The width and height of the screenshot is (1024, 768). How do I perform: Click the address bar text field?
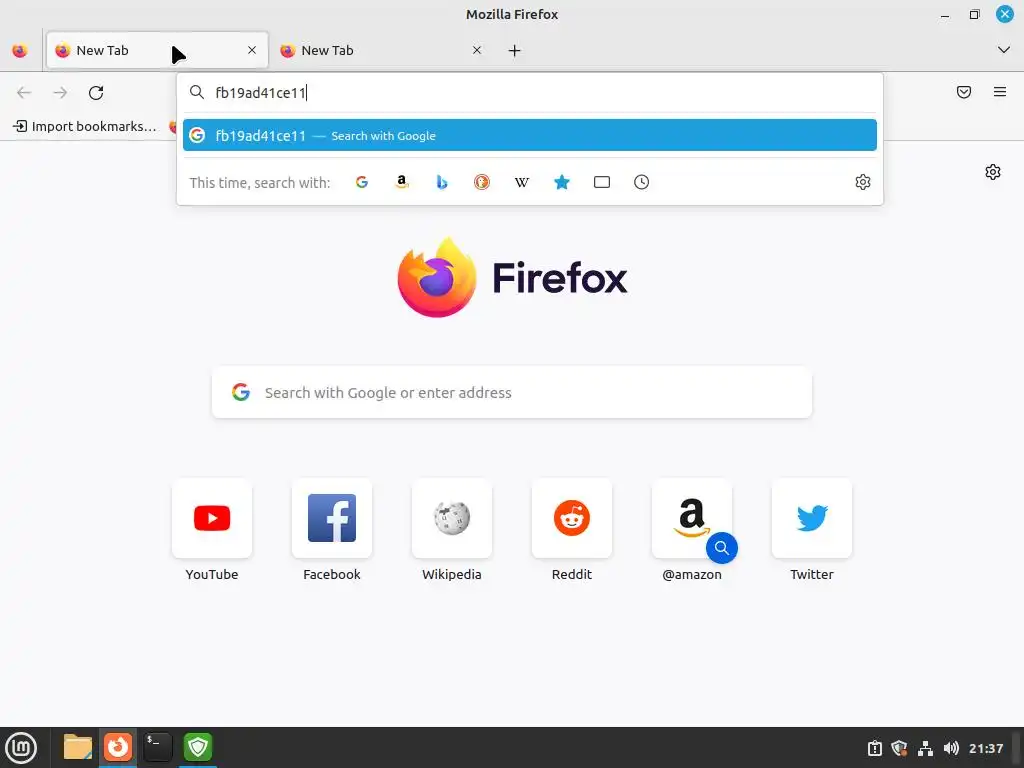point(530,93)
